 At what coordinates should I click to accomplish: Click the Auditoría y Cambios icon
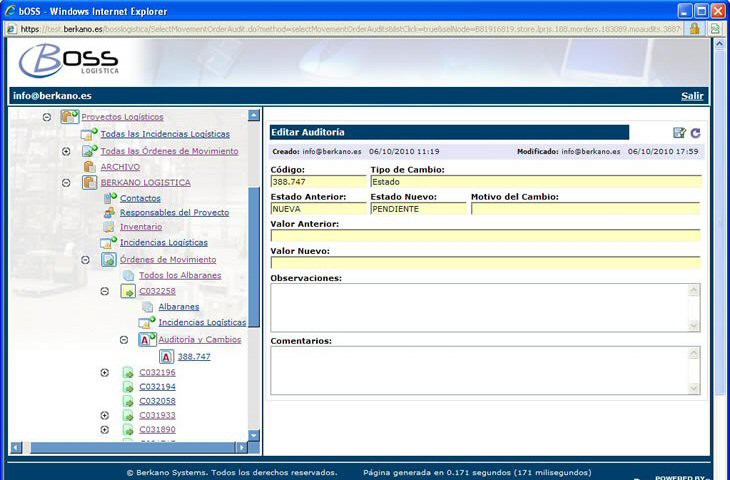[147, 339]
